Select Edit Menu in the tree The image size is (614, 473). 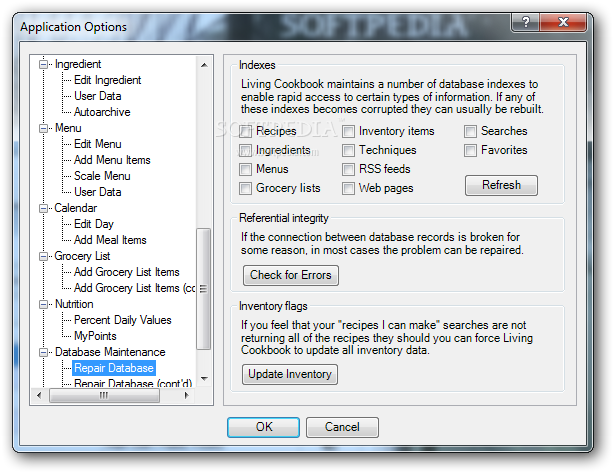pos(98,144)
